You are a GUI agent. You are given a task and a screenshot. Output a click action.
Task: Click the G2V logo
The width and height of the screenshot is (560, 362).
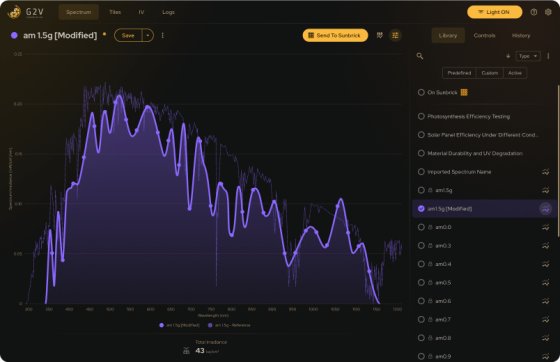[25, 12]
